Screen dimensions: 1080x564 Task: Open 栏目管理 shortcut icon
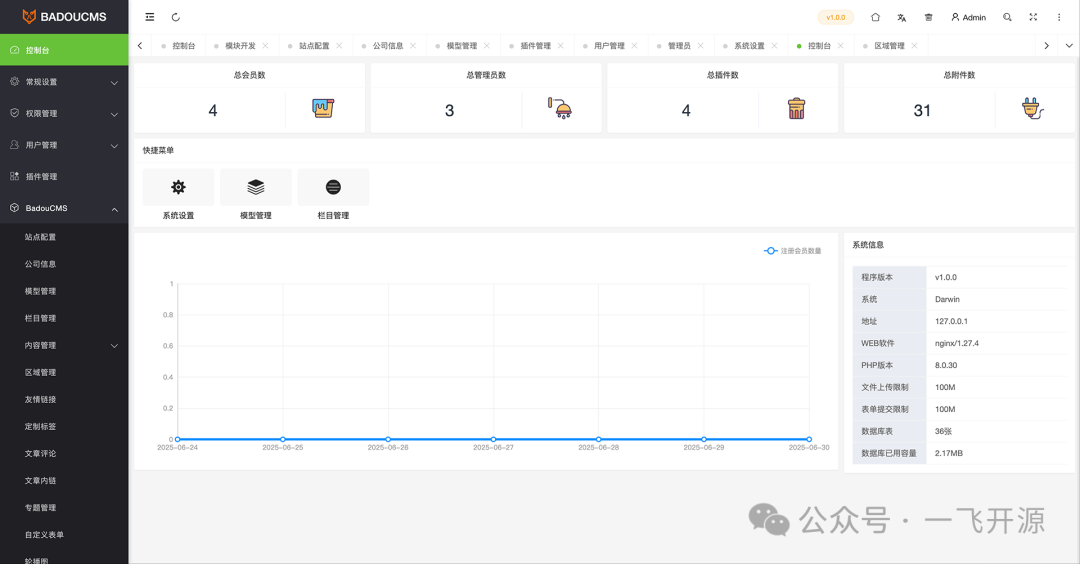[x=333, y=187]
